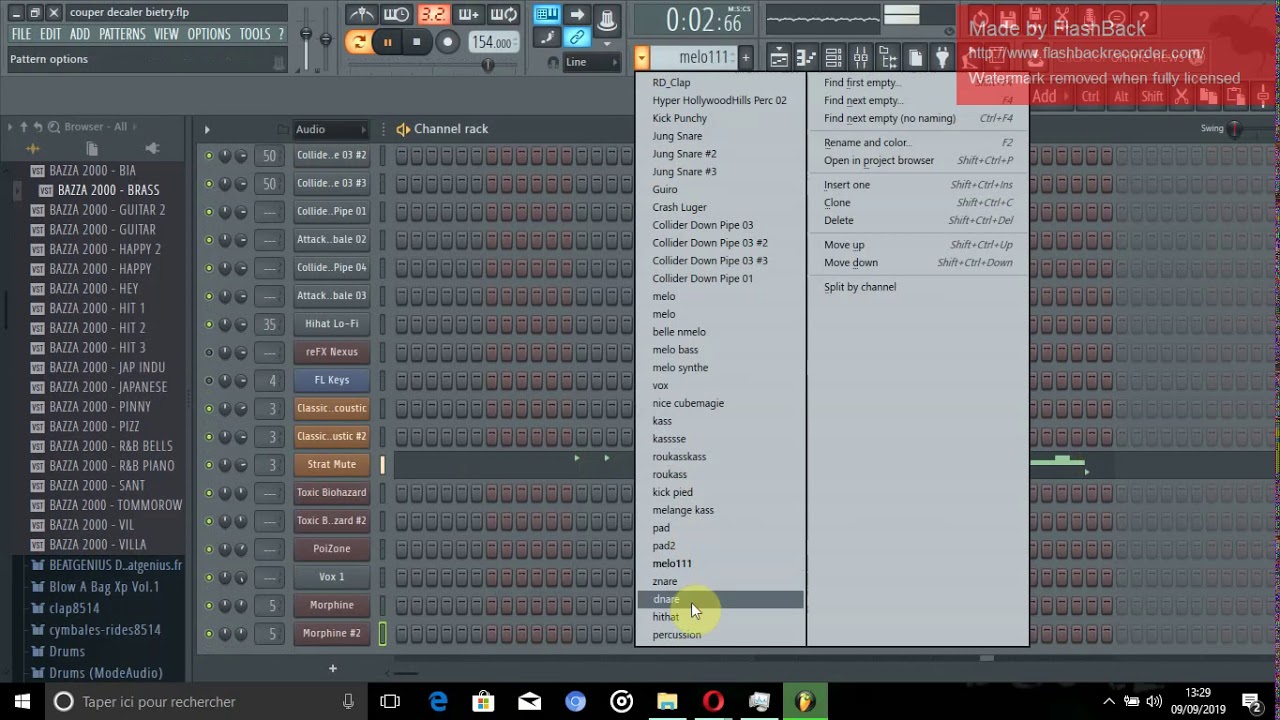Toggle mute LED of Morphine channel
This screenshot has width=1280, height=720.
pyautogui.click(x=209, y=605)
